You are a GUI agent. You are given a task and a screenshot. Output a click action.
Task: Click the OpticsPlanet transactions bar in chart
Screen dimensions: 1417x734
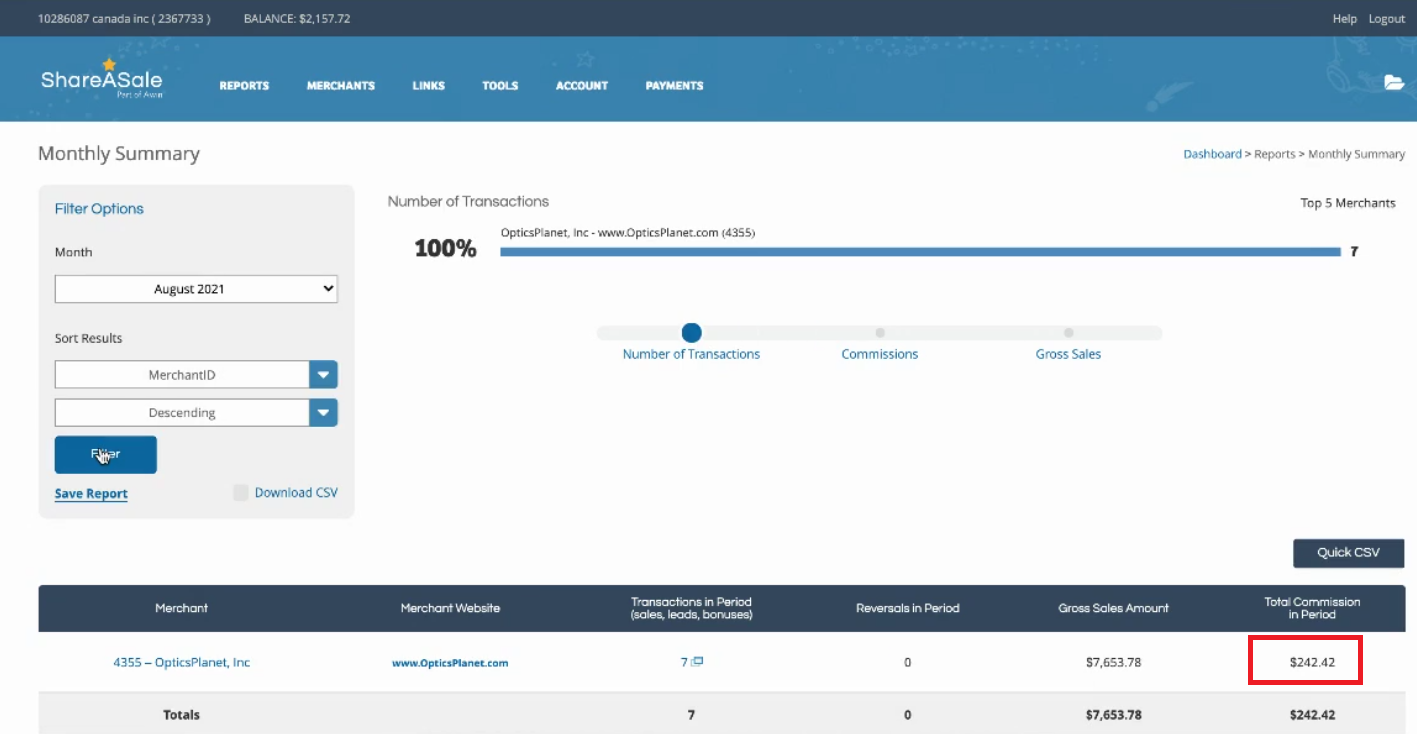tap(920, 252)
